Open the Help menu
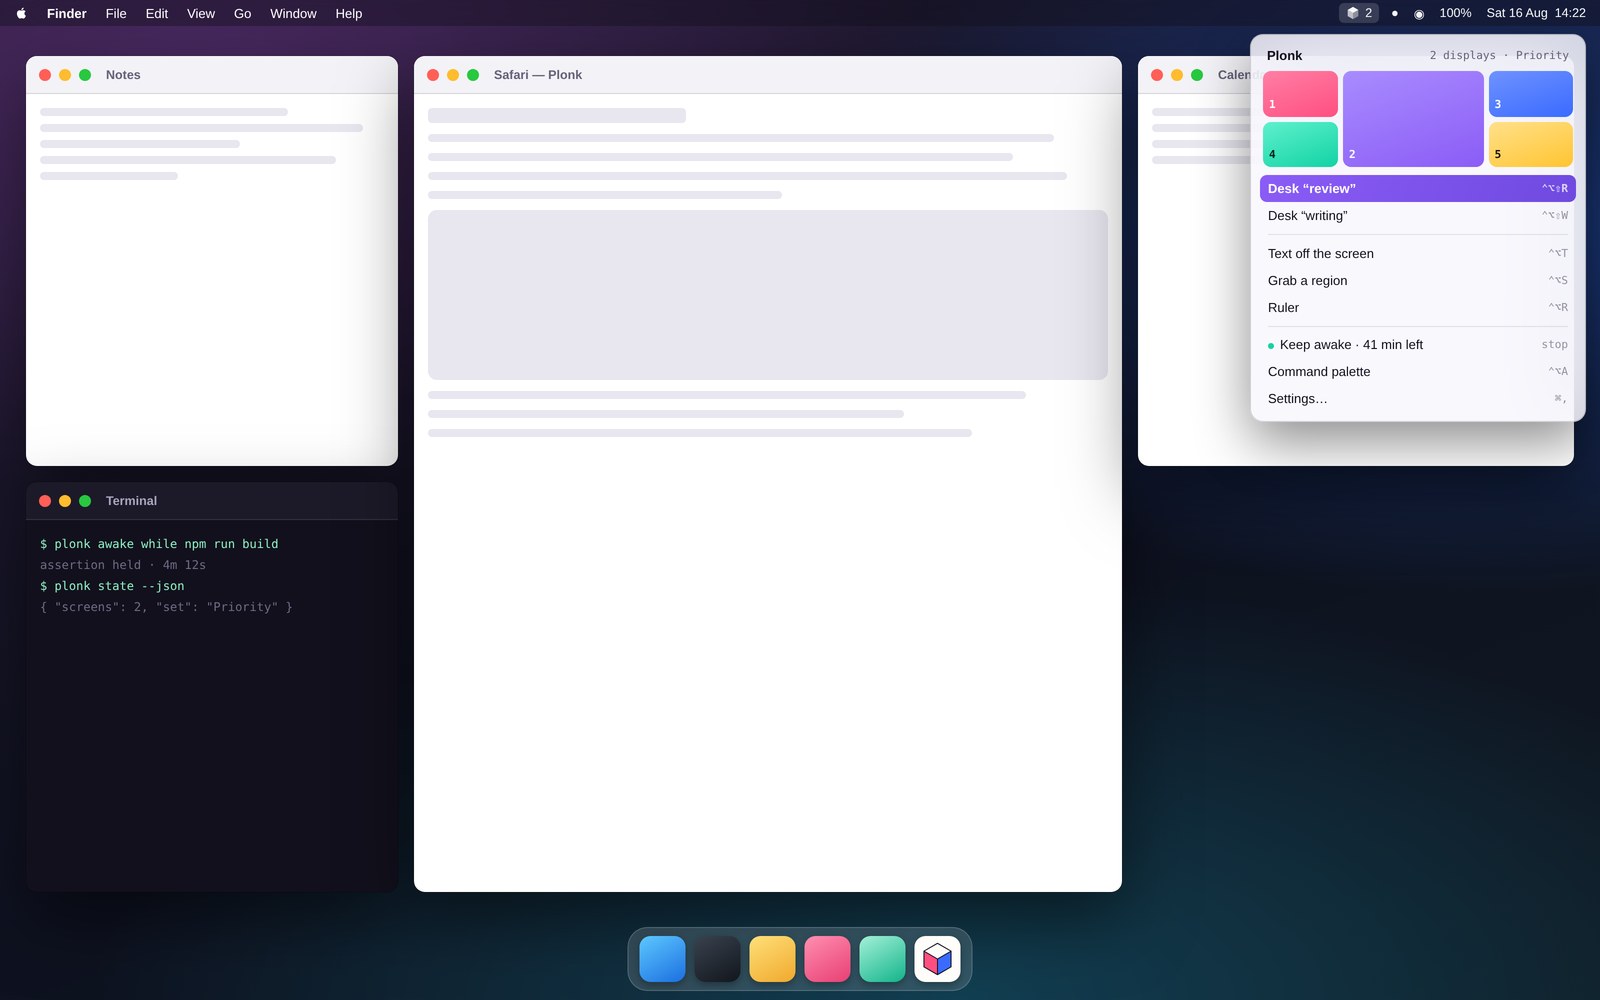The width and height of the screenshot is (1600, 1000). click(349, 13)
